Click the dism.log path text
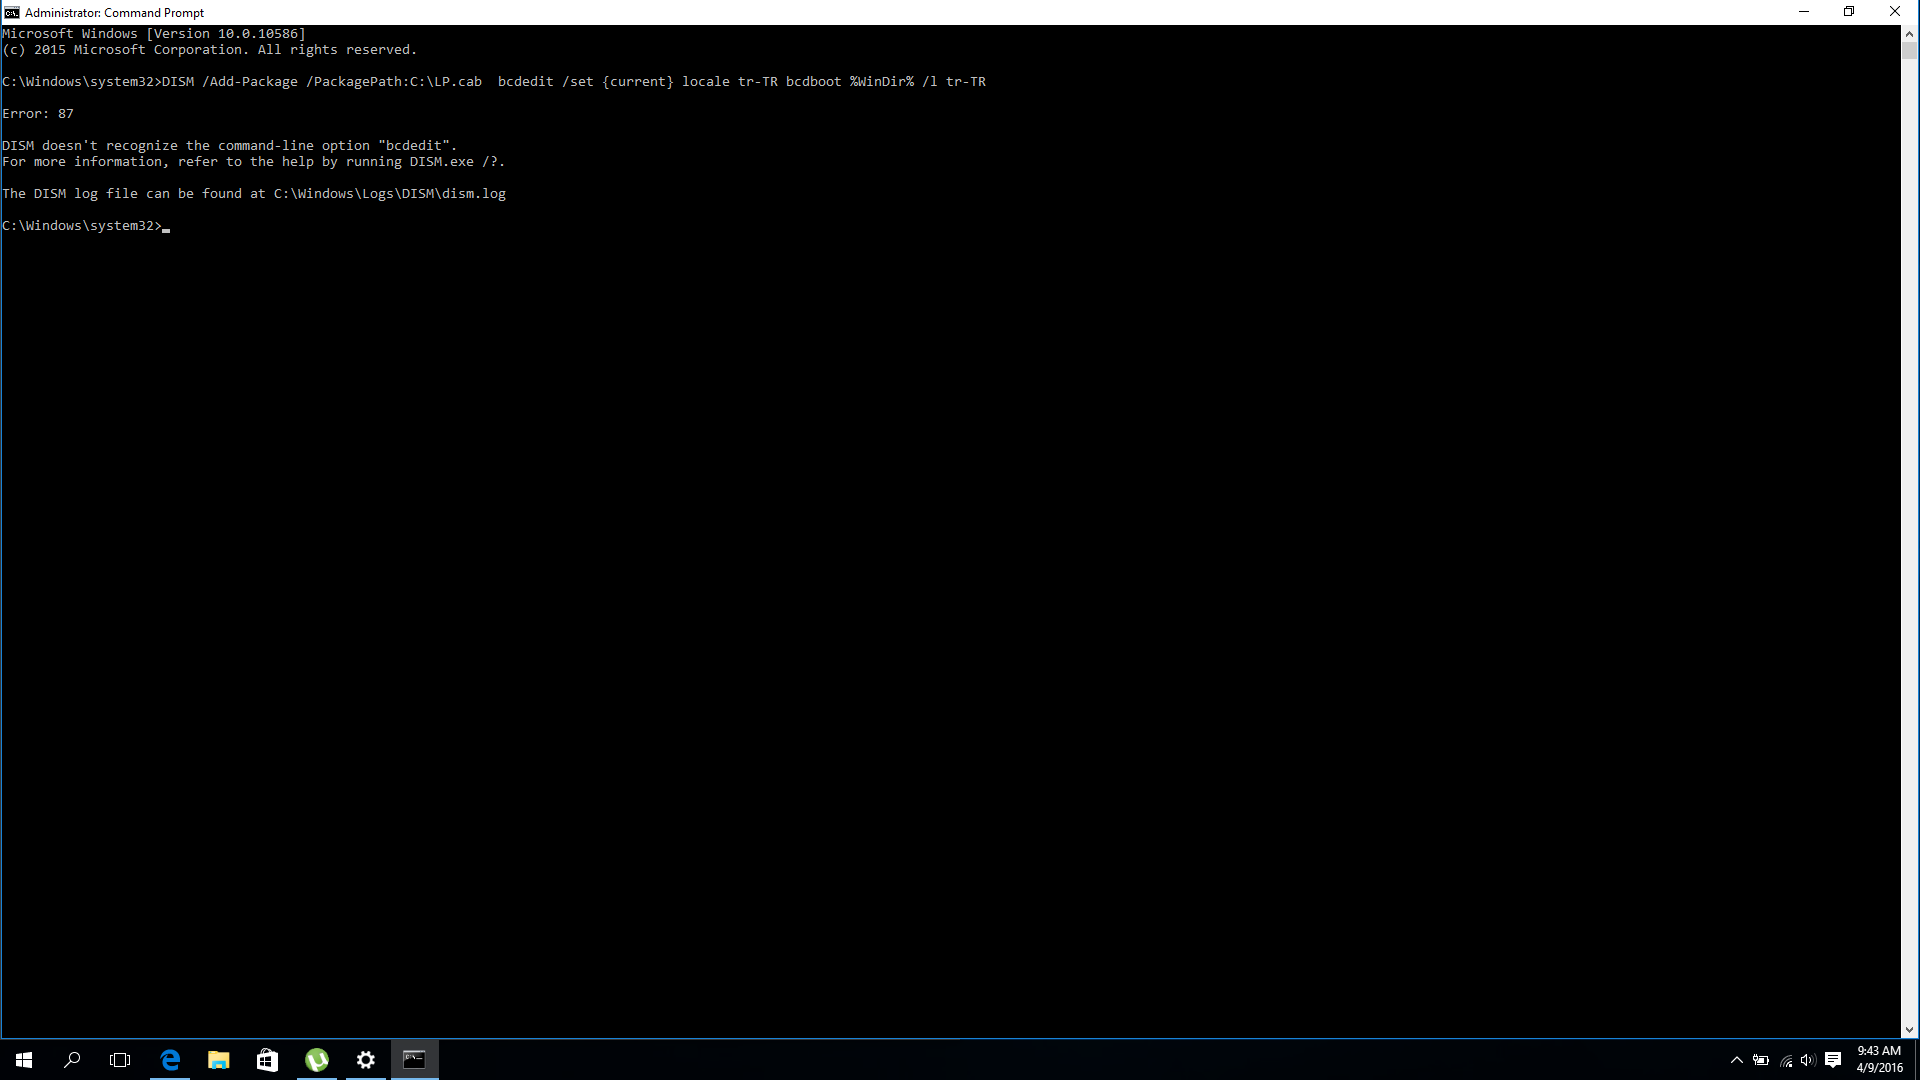The image size is (1920, 1080). pos(390,194)
